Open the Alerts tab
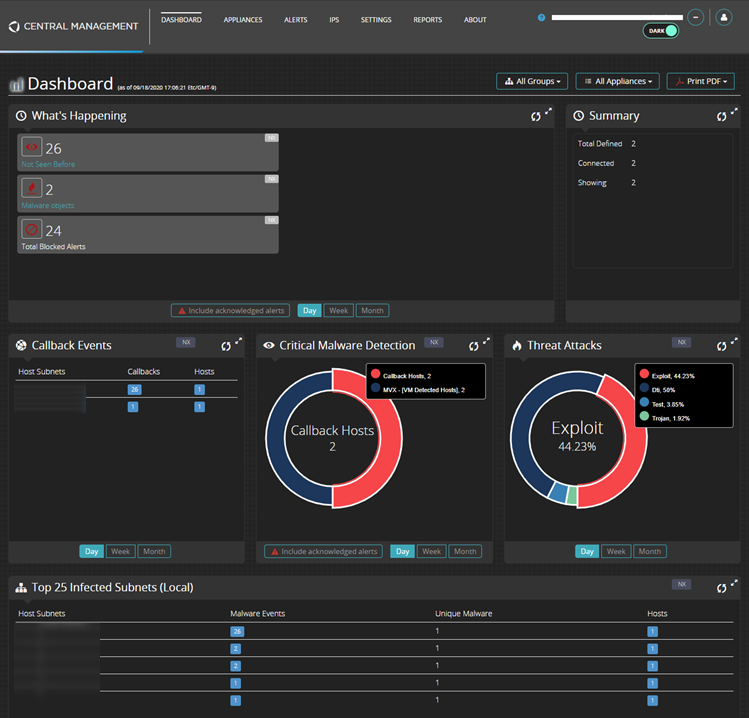749x718 pixels. [x=296, y=20]
